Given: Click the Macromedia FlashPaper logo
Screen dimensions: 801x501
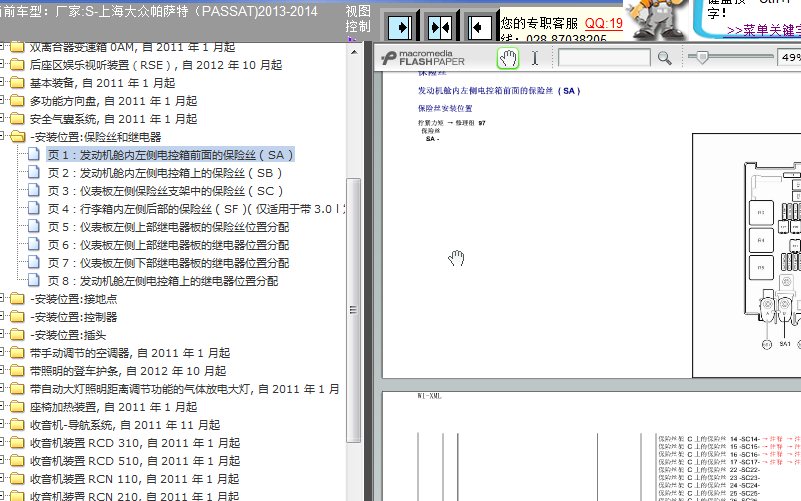Looking at the screenshot, I should (x=423, y=58).
